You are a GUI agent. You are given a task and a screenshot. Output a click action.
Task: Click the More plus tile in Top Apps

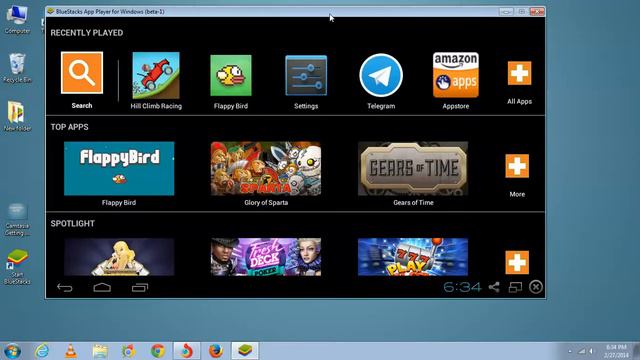517,166
